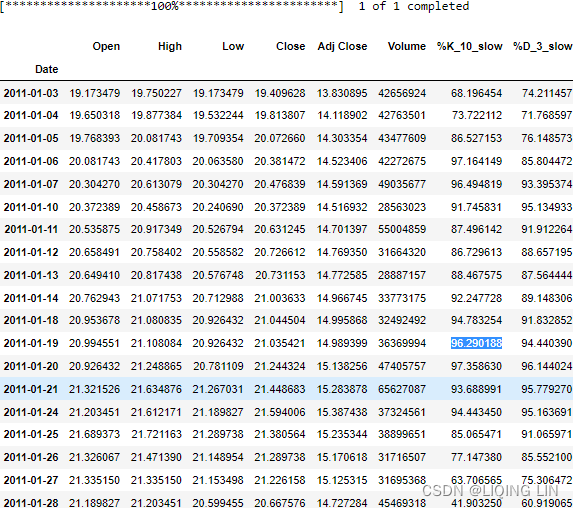Click Adj Close value 15.125315
Image resolution: width=573 pixels, height=508 pixels.
click(x=342, y=480)
